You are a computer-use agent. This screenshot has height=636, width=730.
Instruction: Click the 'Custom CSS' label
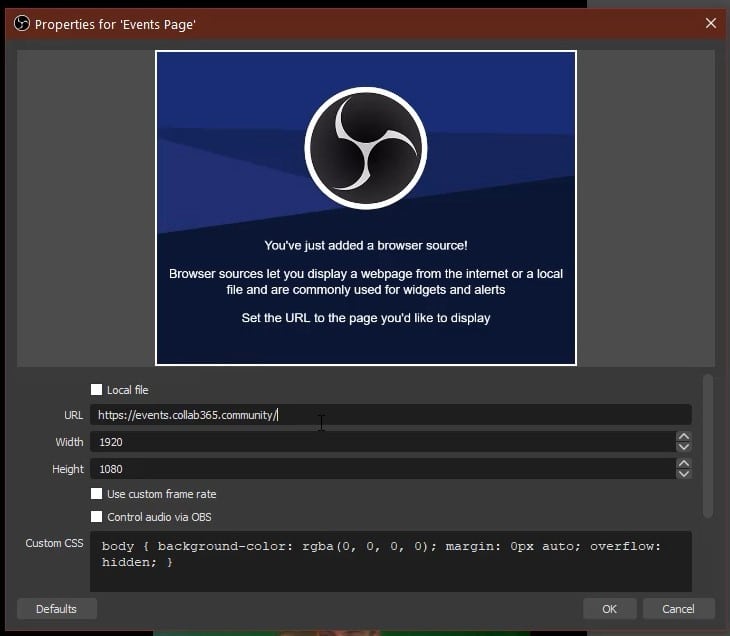(54, 543)
